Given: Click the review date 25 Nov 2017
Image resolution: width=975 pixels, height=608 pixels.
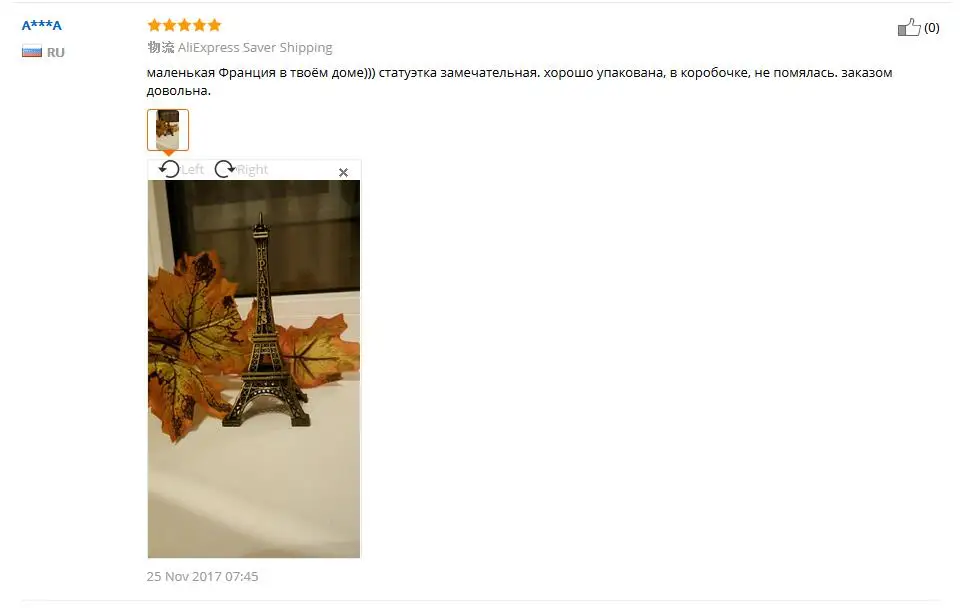Looking at the screenshot, I should pos(202,576).
